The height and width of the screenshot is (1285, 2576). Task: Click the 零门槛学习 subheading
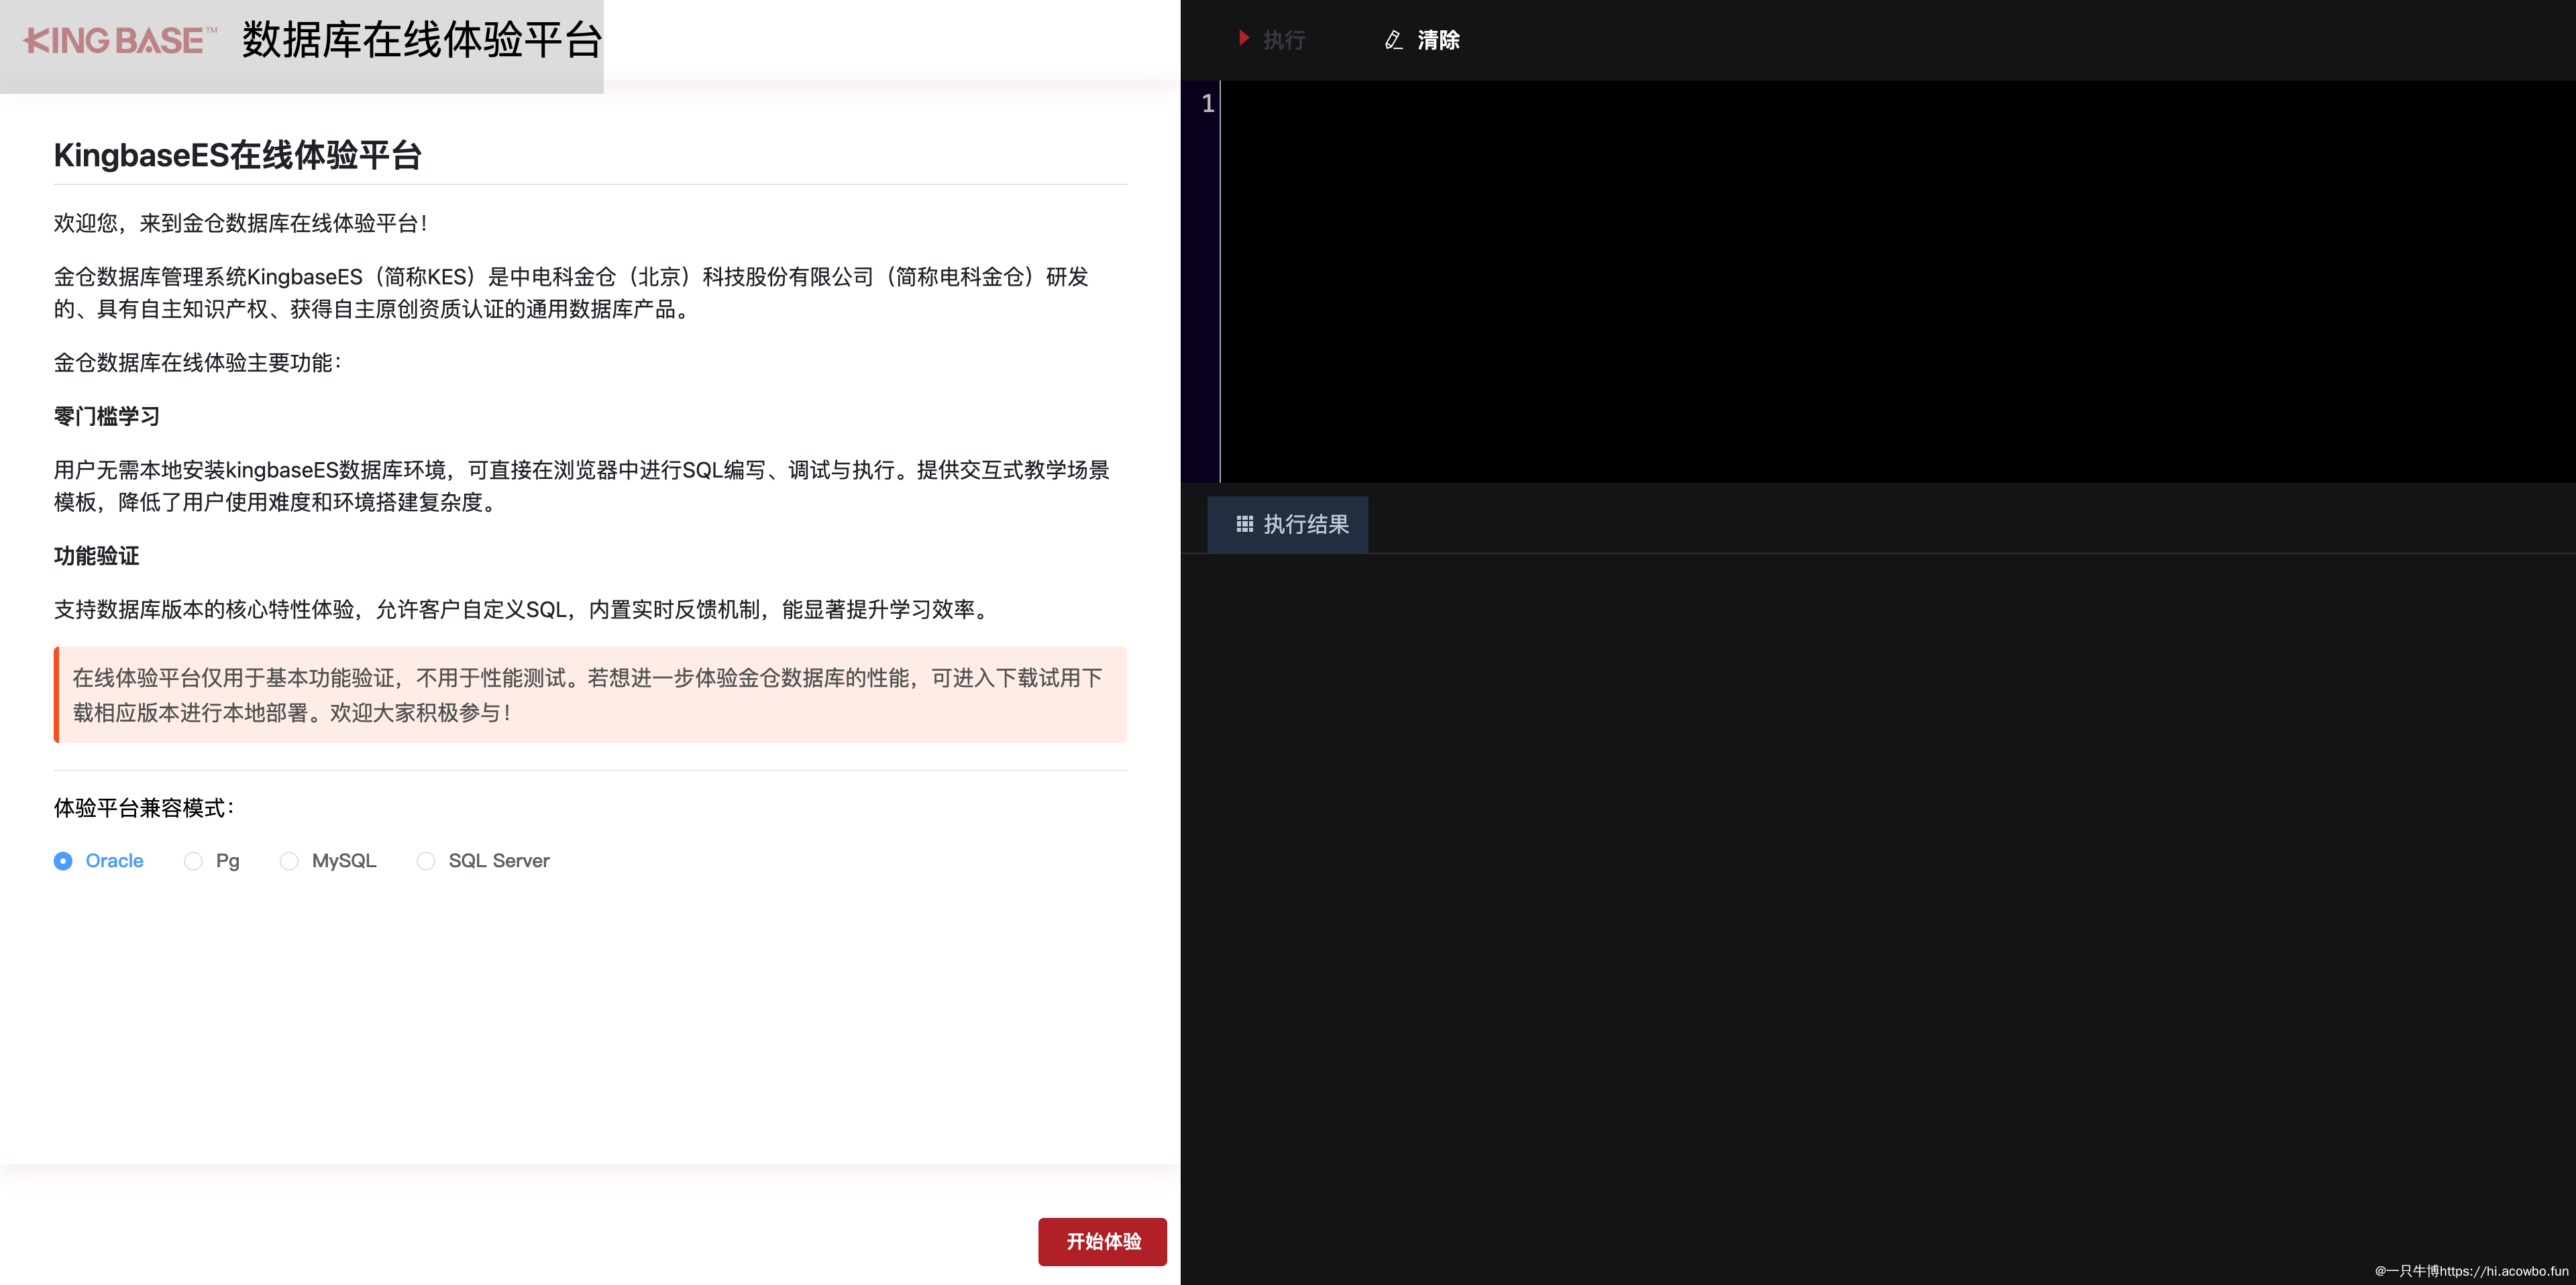[107, 416]
